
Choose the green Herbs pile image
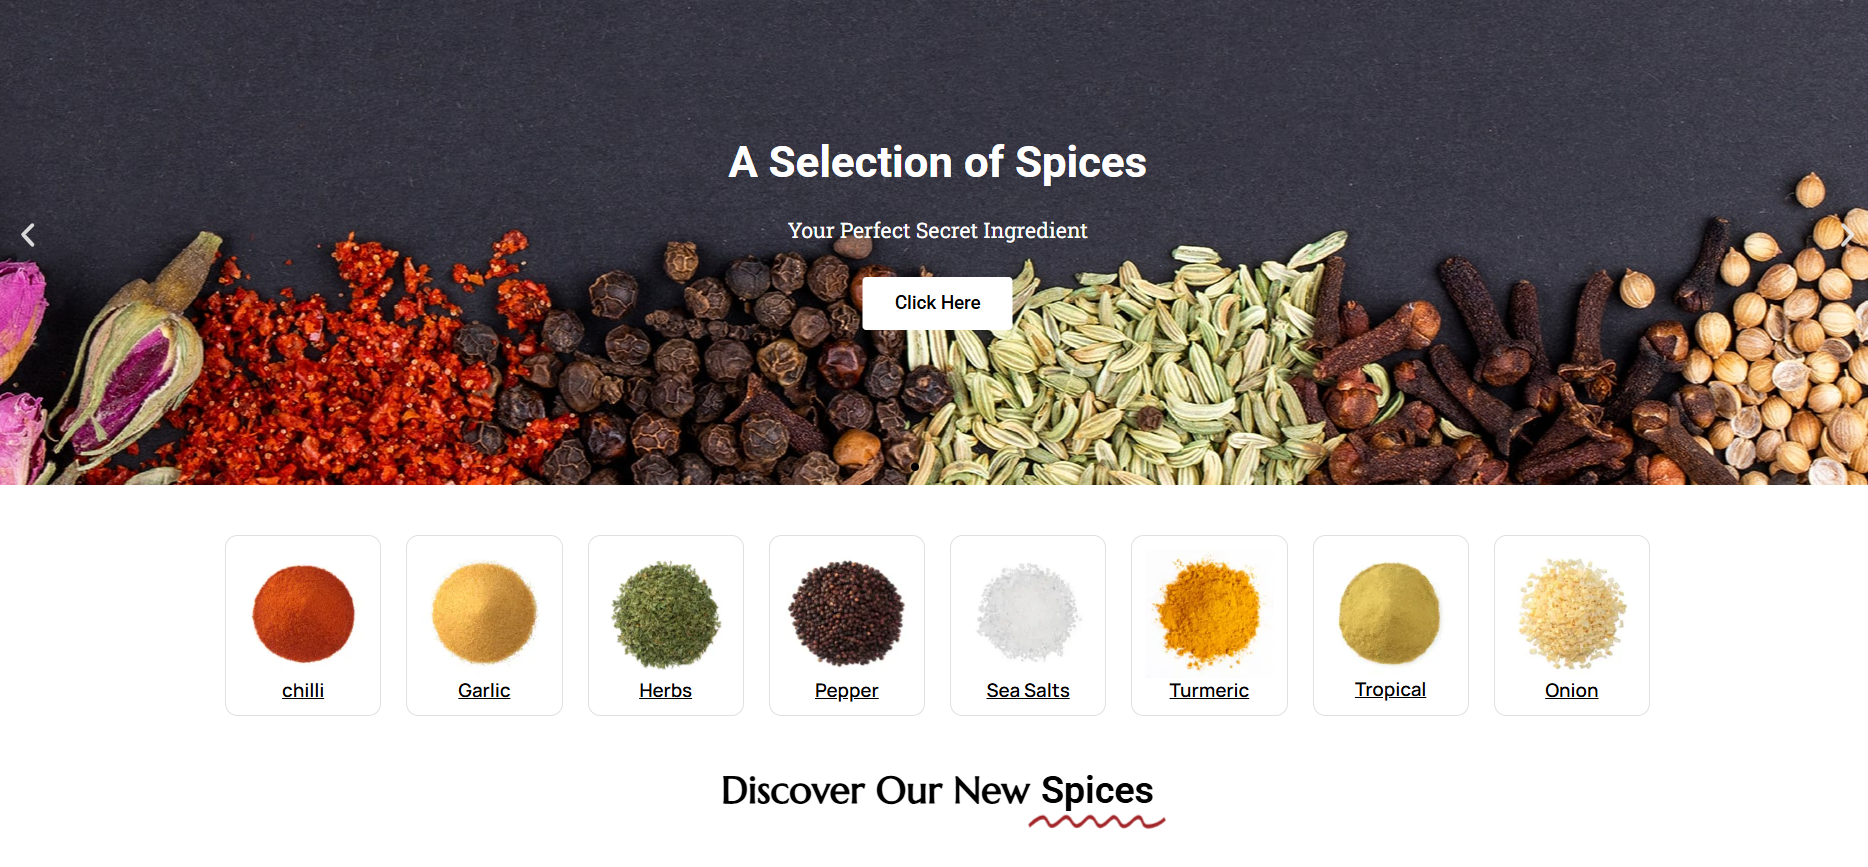(666, 614)
